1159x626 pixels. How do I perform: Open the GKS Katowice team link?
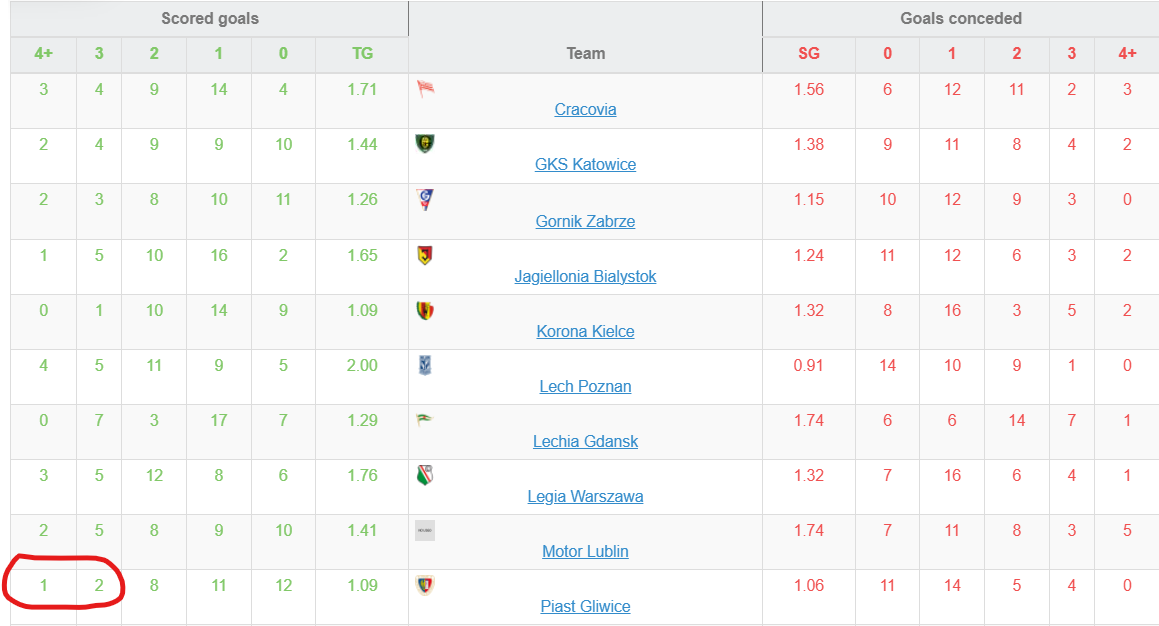[x=585, y=164]
